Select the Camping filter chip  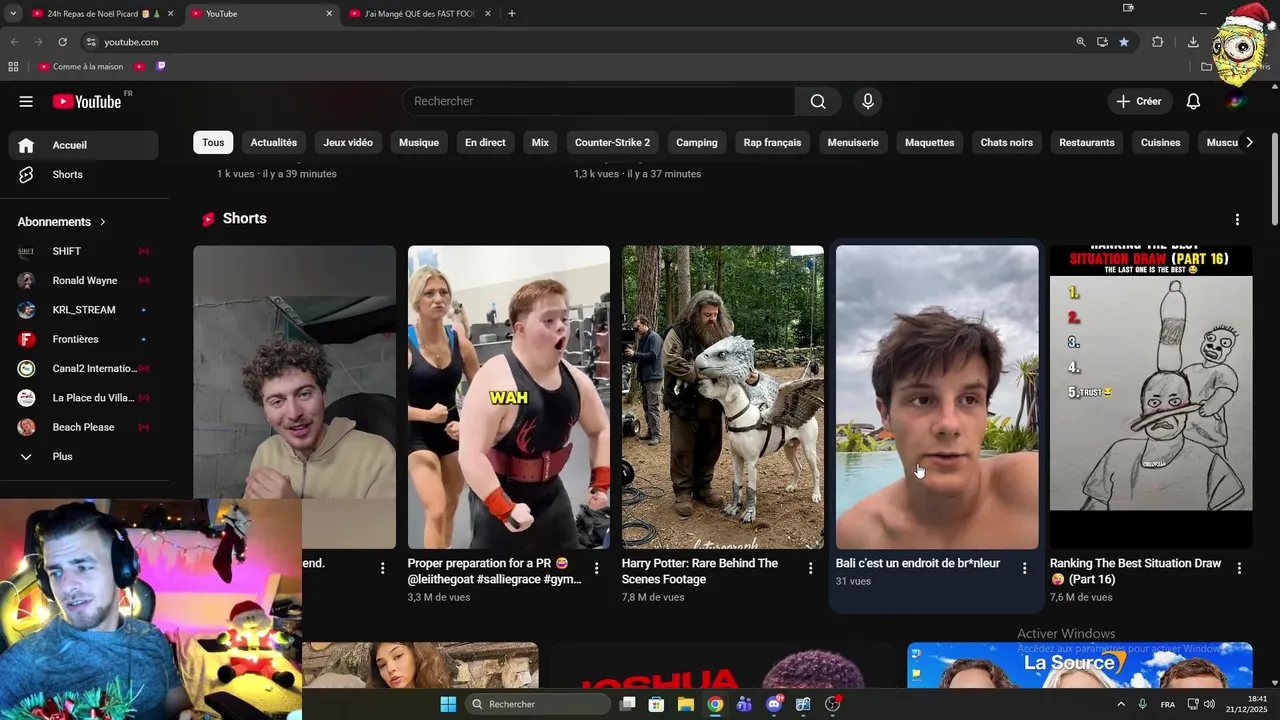click(x=697, y=142)
